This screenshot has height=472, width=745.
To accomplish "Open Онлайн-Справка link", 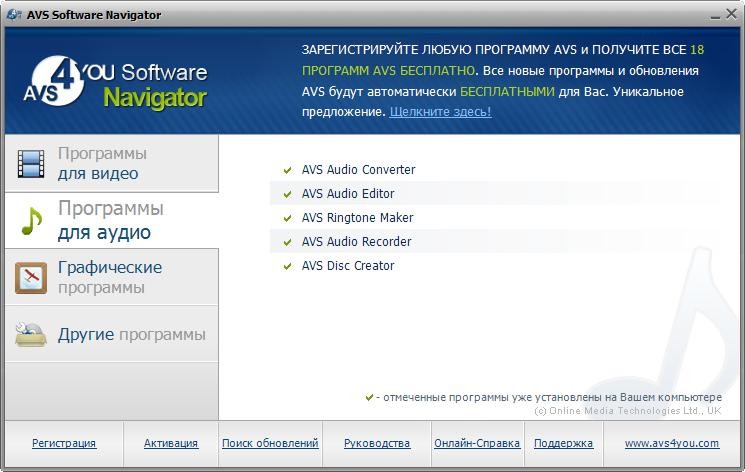I will (x=477, y=443).
